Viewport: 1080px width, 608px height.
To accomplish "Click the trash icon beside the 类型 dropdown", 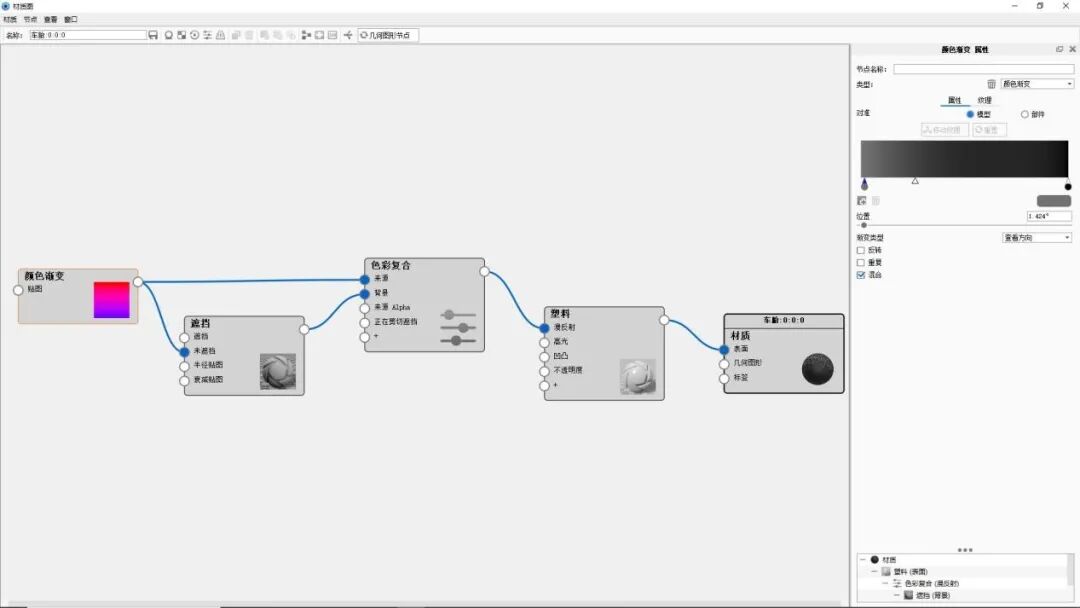I will coord(990,84).
